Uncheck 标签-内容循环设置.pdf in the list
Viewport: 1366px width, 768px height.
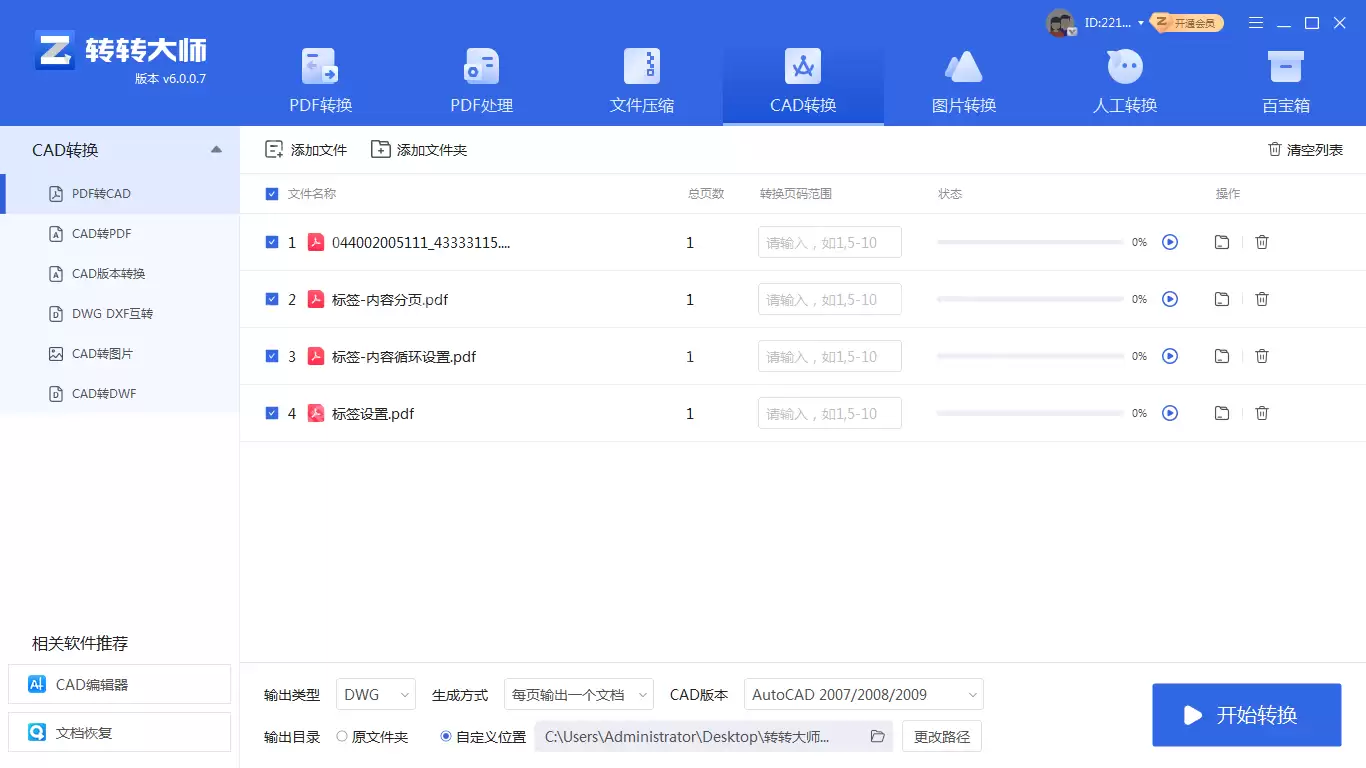click(x=271, y=356)
